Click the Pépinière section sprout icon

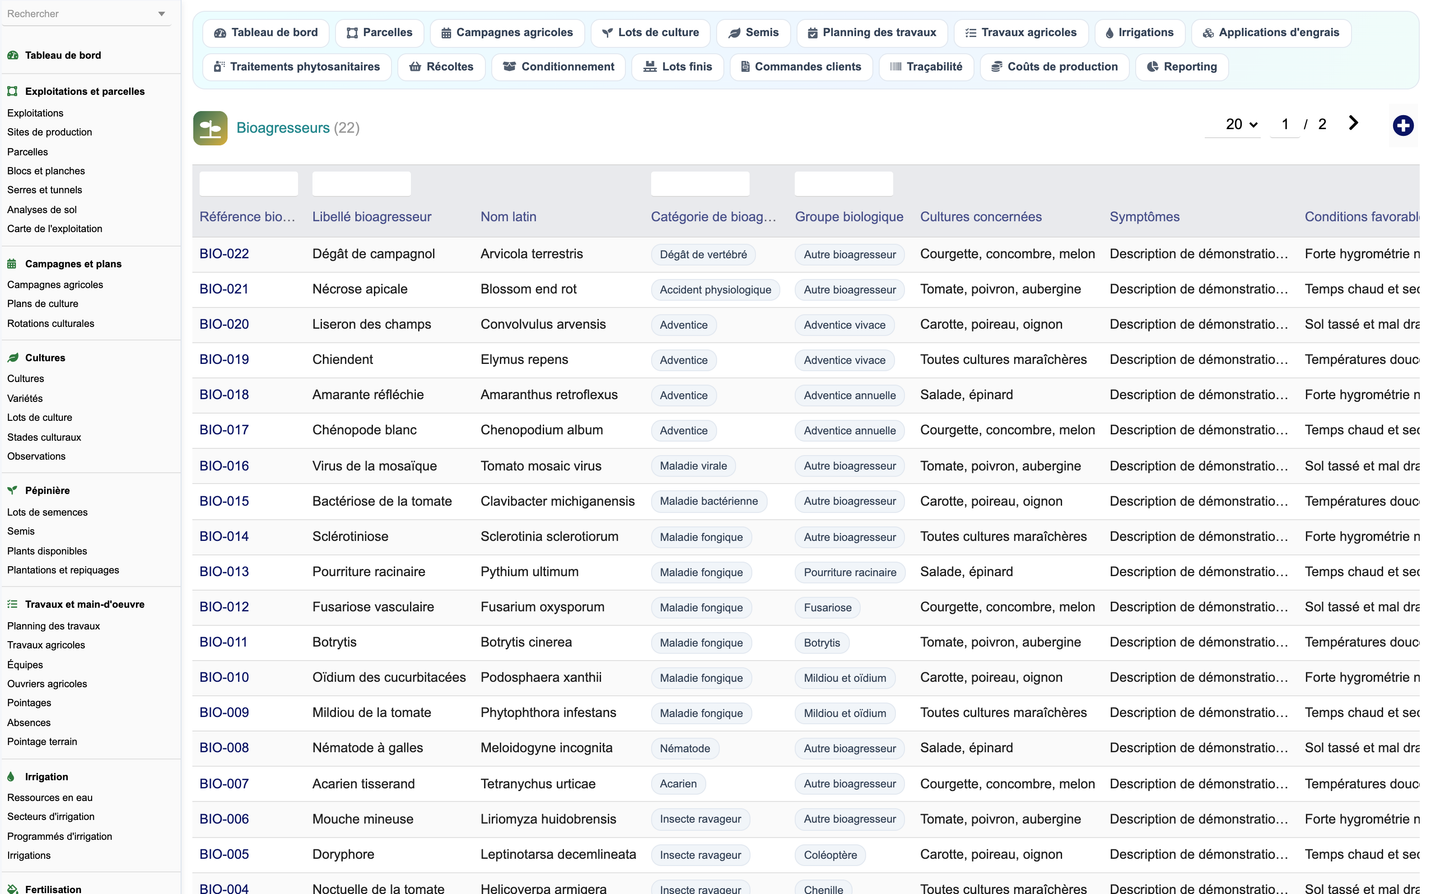[13, 491]
